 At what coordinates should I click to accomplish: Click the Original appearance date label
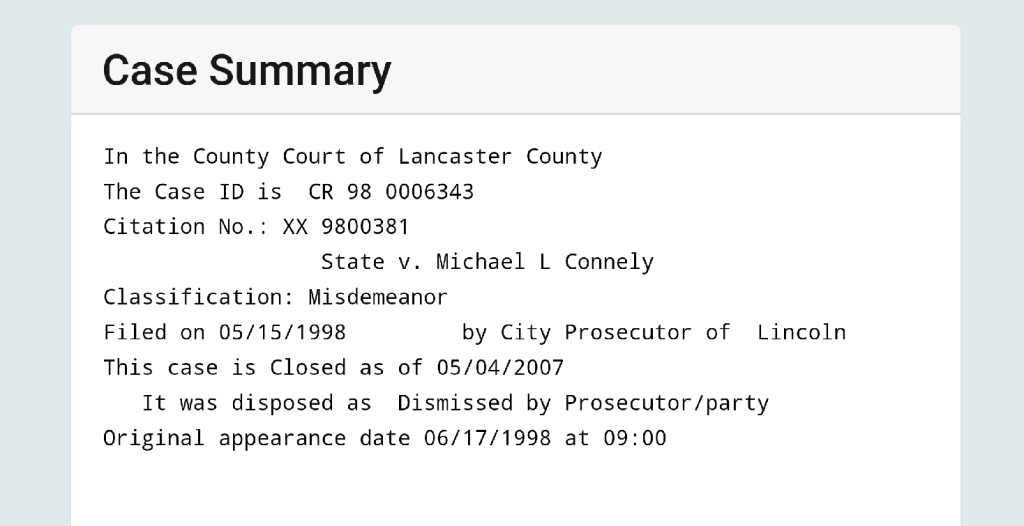coord(250,438)
